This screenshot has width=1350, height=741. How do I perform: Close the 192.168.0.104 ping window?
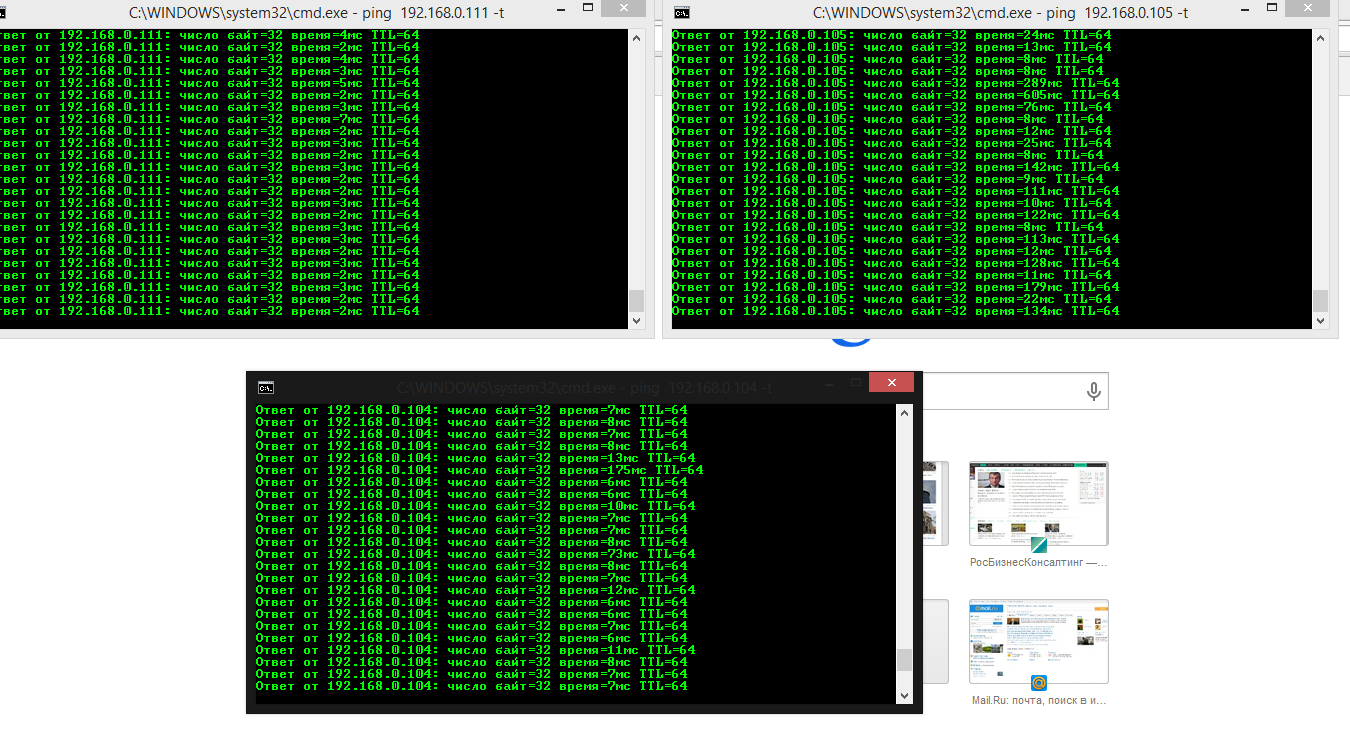pos(891,383)
